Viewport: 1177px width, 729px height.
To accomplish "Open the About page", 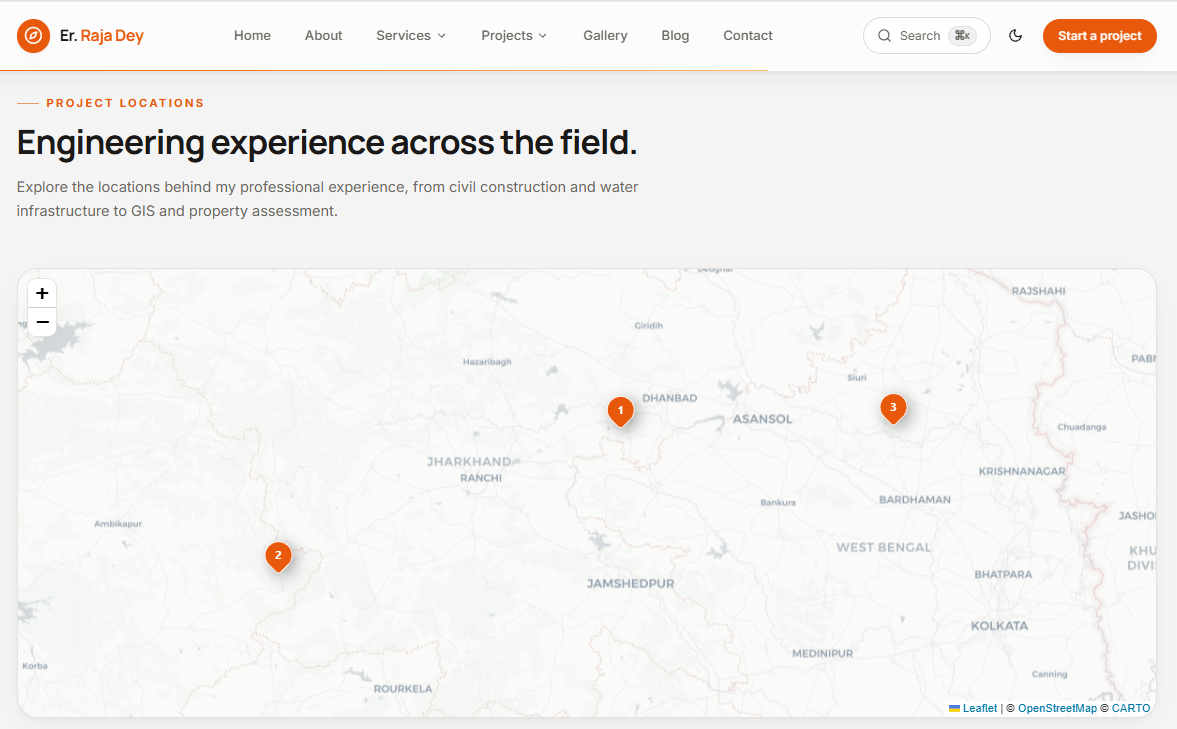I will [324, 35].
